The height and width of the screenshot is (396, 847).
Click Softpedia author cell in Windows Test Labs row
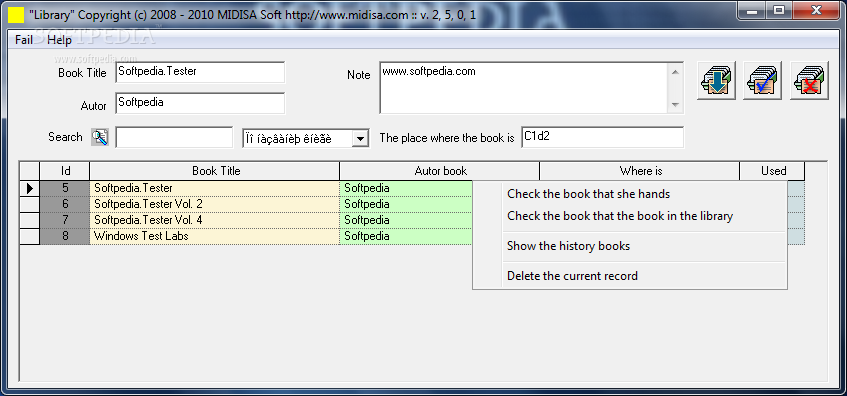tap(406, 237)
